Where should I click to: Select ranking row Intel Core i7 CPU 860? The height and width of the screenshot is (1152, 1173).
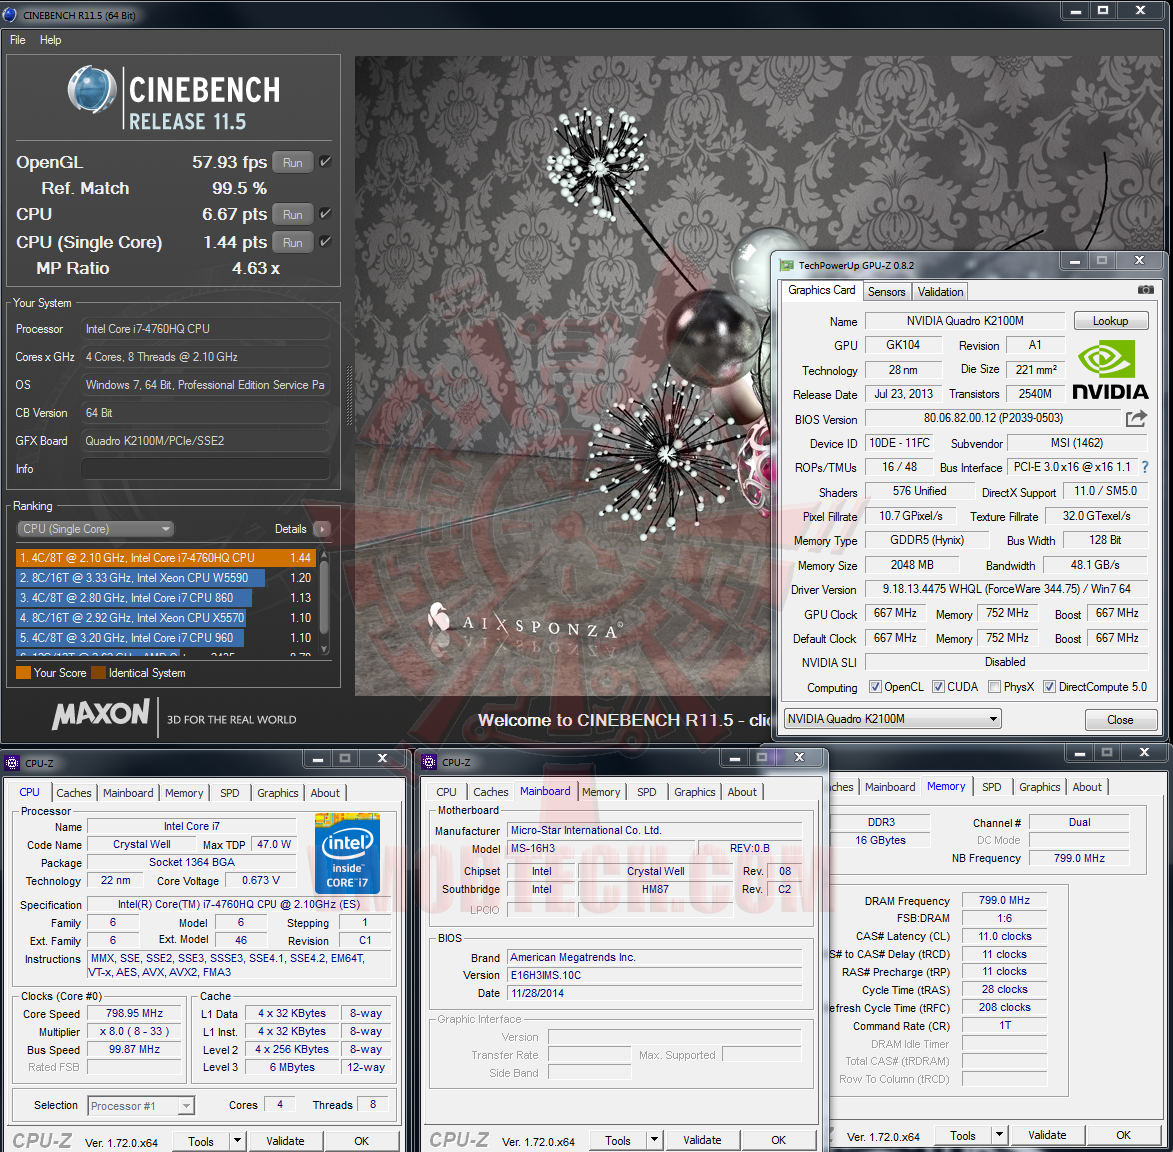tap(165, 598)
